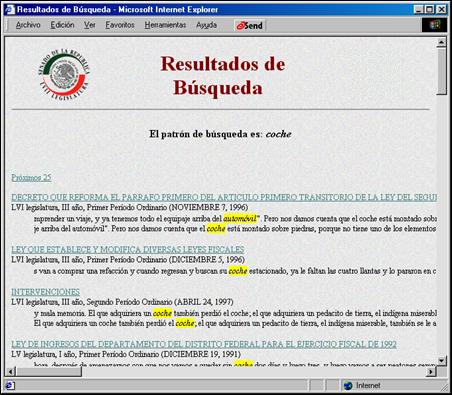Click the horizontal scrollbar right arrow
This screenshot has width=452, height=395.
point(432,371)
